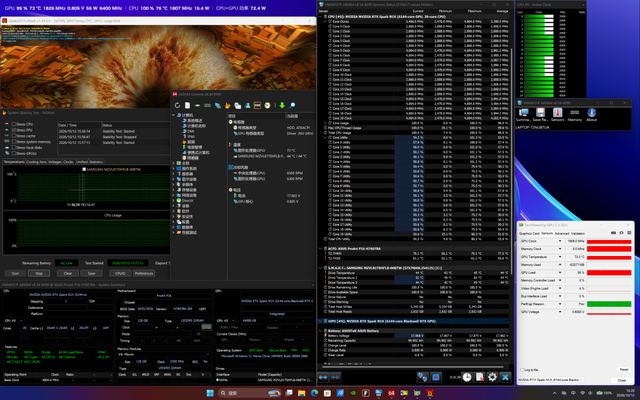Toggle Stress system memory checkbox
Image resolution: width=640 pixels, height=400 pixels.
click(14, 142)
